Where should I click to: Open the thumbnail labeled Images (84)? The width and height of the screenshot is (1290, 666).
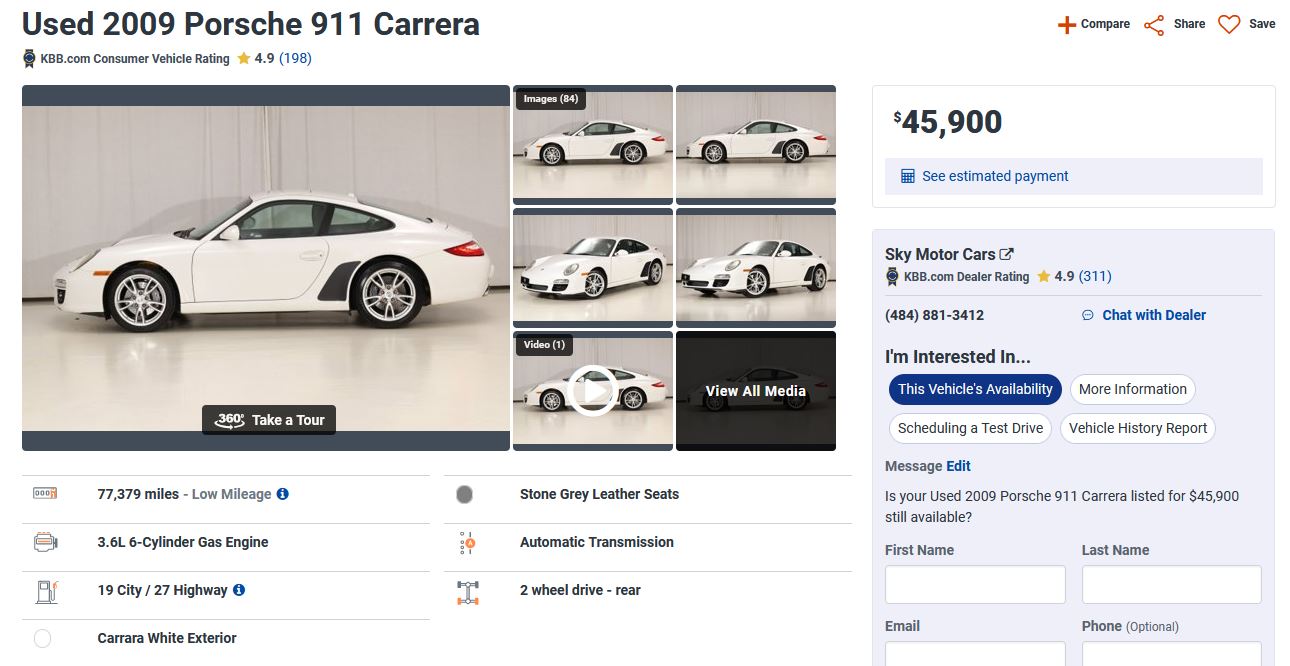pos(593,145)
